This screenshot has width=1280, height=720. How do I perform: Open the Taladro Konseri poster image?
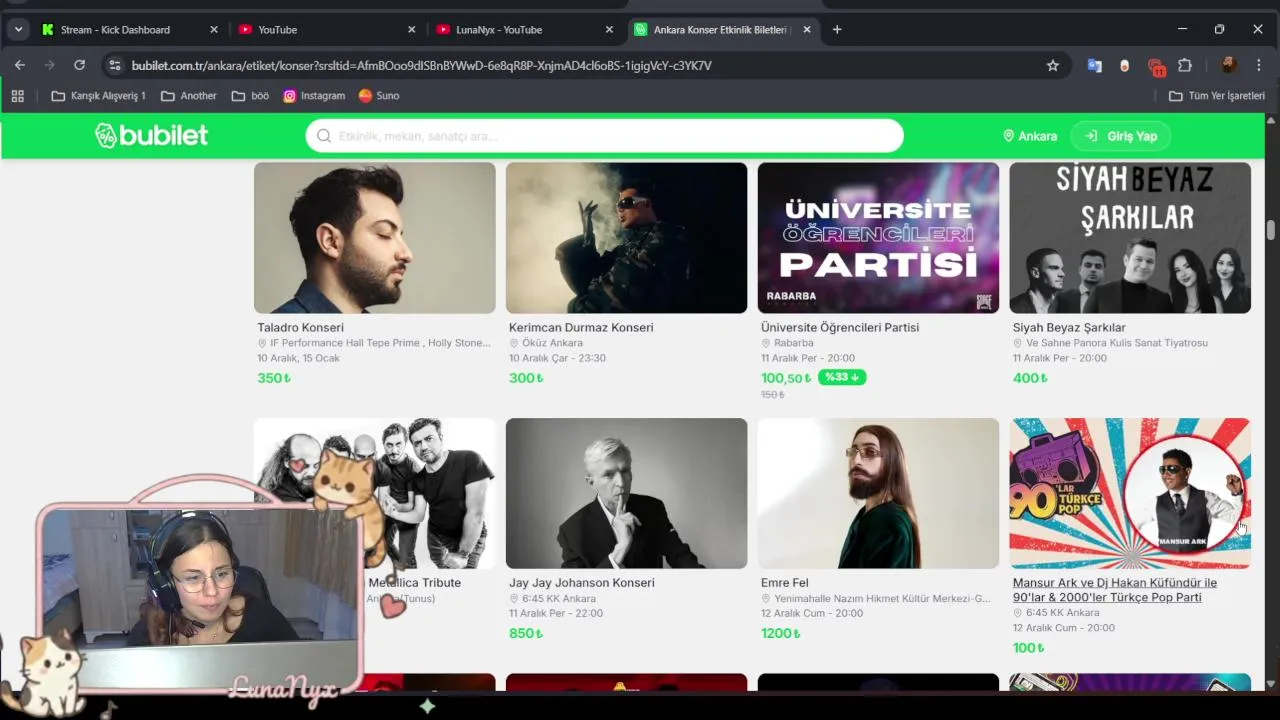pyautogui.click(x=374, y=238)
